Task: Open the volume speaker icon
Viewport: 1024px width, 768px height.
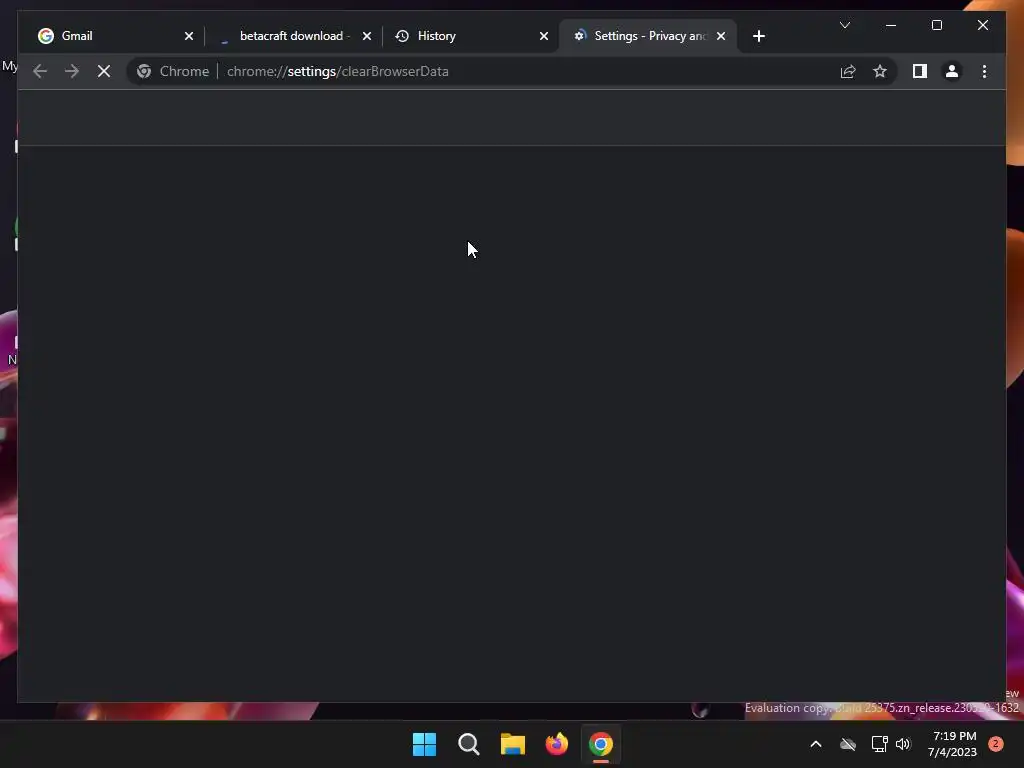Action: [903, 744]
